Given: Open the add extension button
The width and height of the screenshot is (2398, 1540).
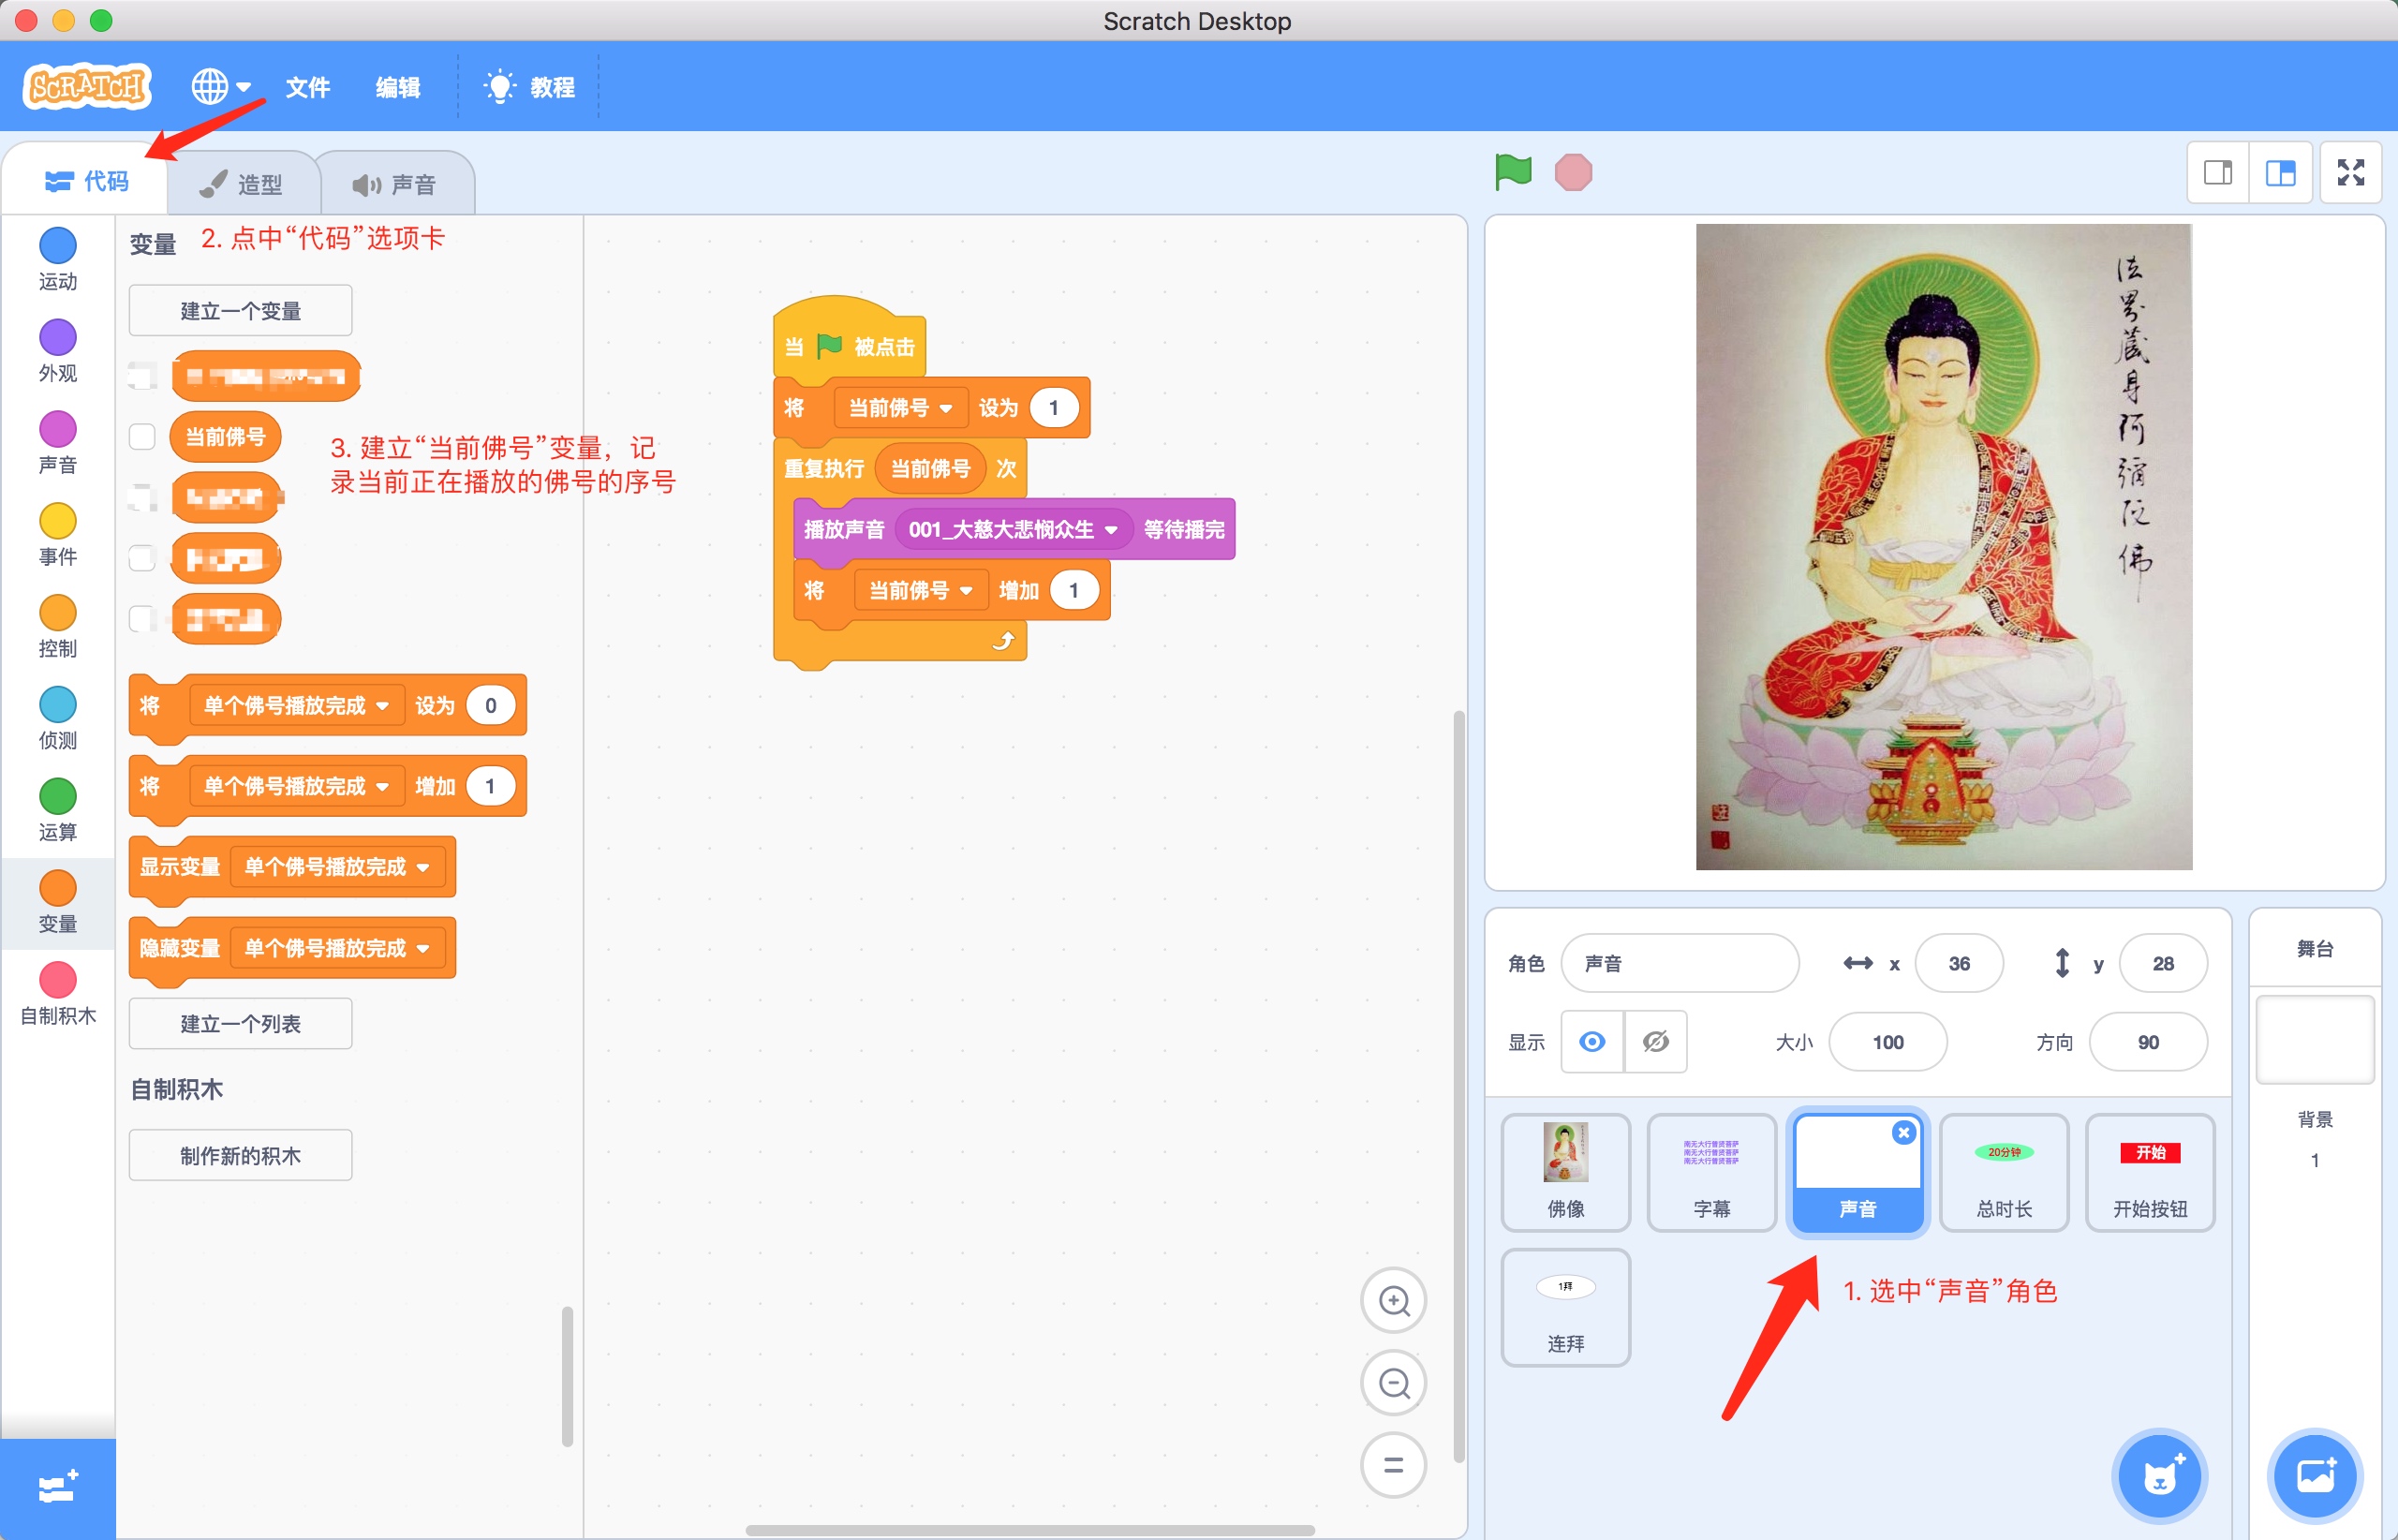Looking at the screenshot, I should pos(58,1488).
